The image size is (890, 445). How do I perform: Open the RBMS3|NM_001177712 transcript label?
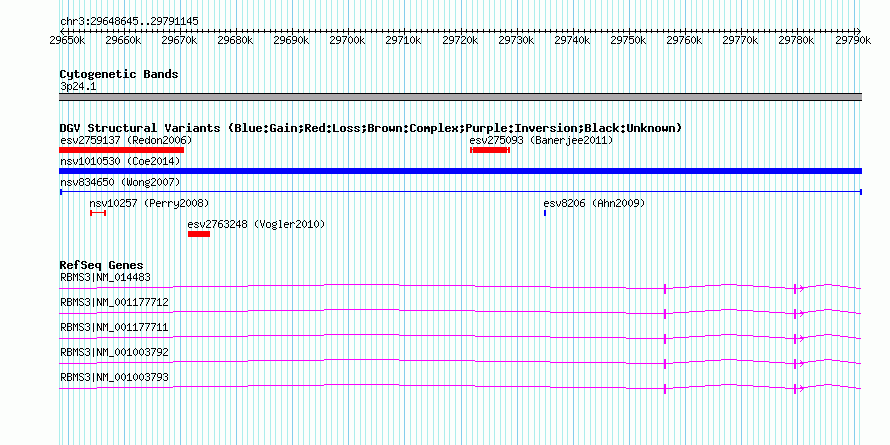click(114, 303)
